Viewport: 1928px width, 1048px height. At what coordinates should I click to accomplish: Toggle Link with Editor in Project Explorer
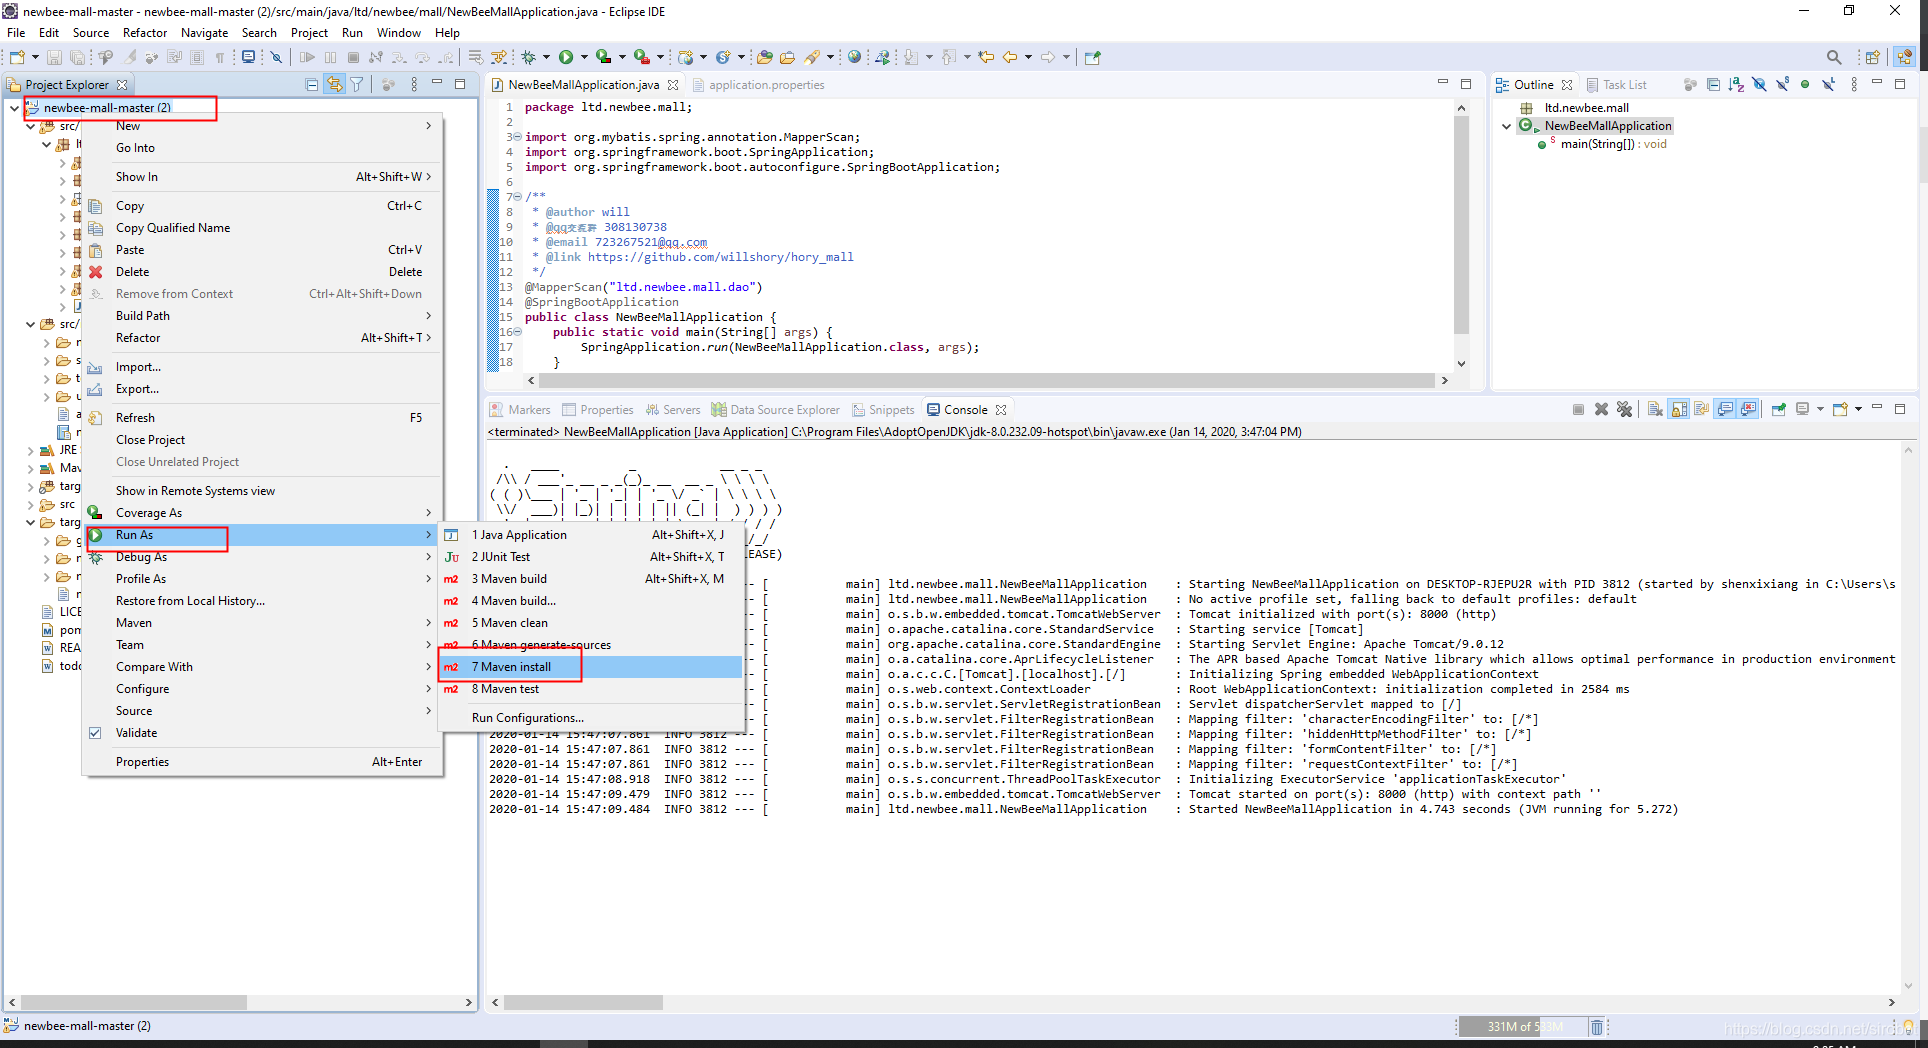tap(334, 85)
